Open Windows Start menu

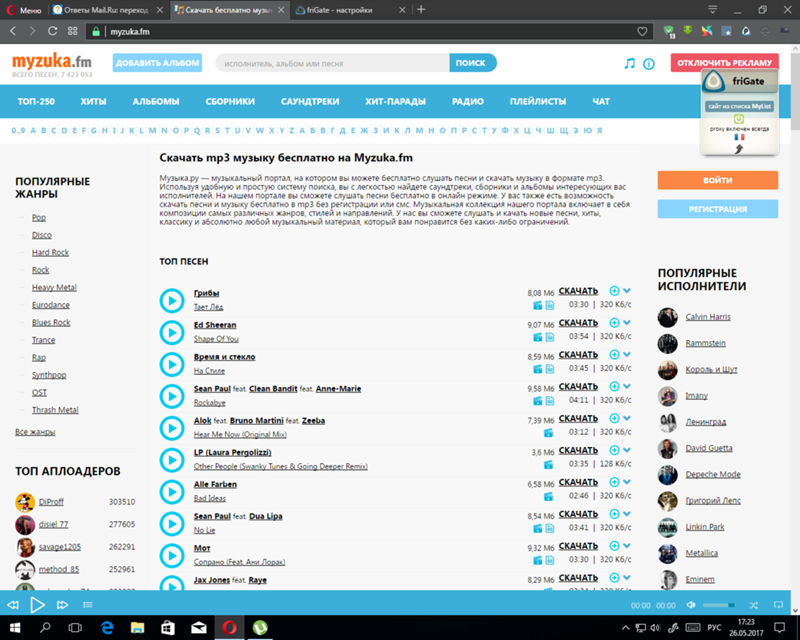click(14, 628)
